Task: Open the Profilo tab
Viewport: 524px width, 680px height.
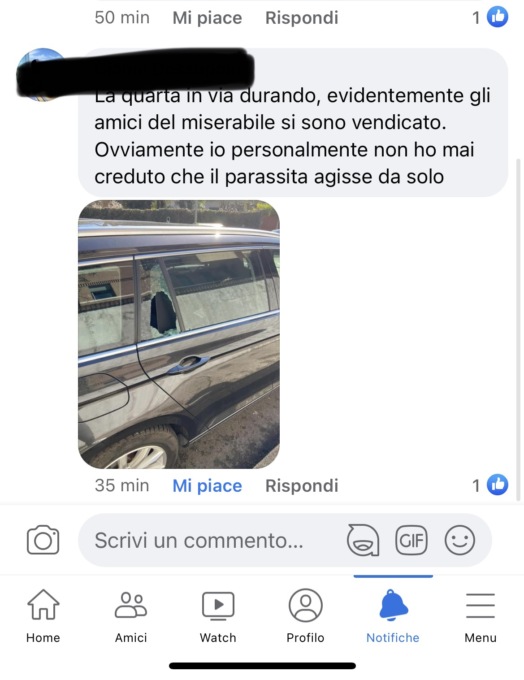Action: (x=305, y=616)
